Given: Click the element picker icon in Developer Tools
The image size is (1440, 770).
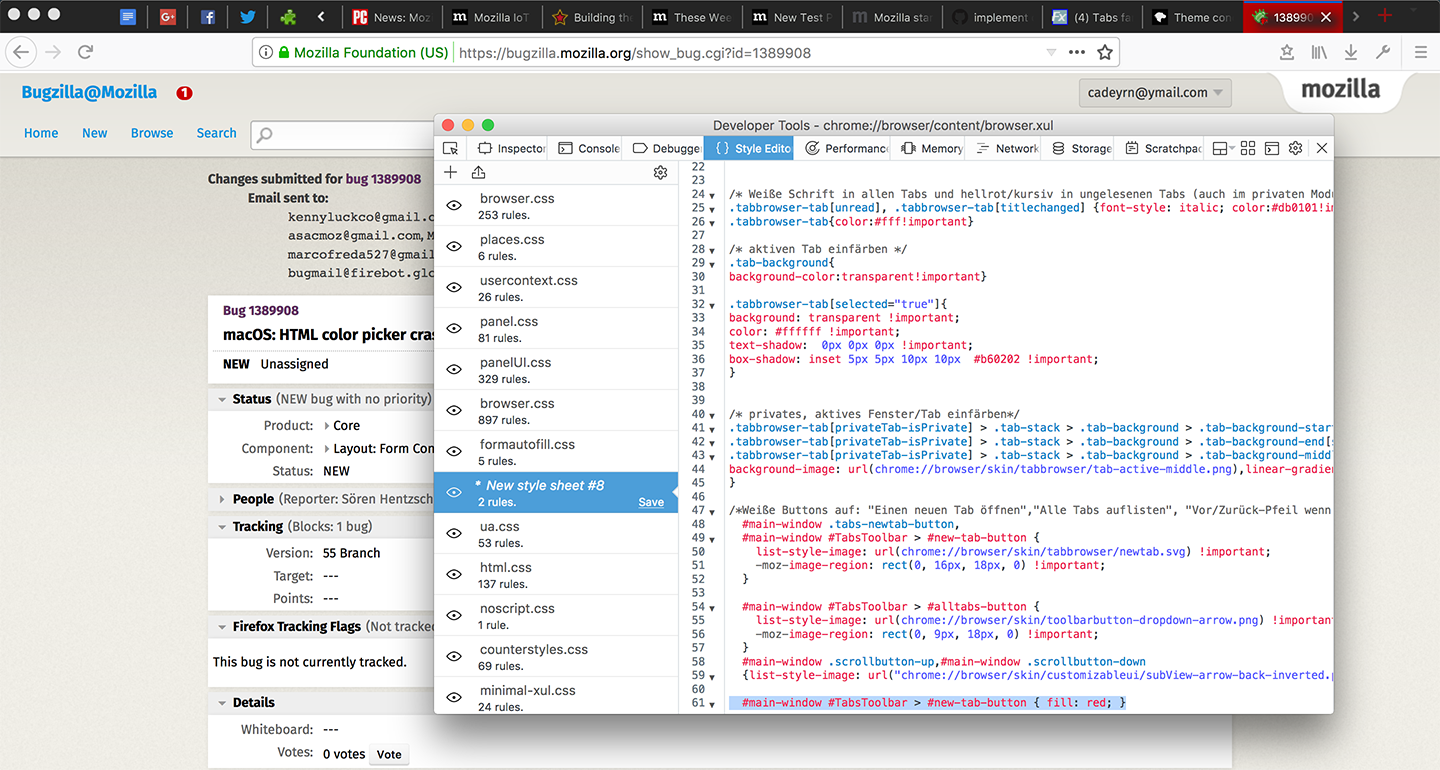Looking at the screenshot, I should 451,148.
